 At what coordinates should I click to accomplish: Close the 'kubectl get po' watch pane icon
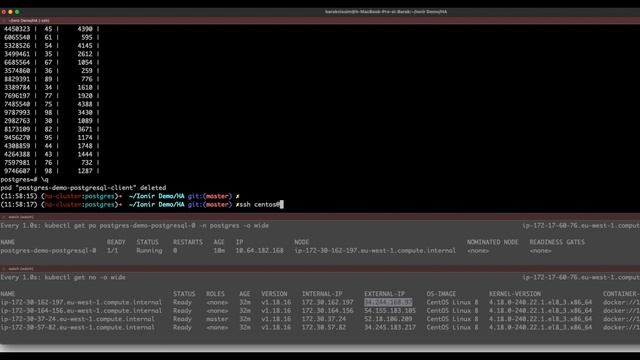pyautogui.click(x=4, y=217)
